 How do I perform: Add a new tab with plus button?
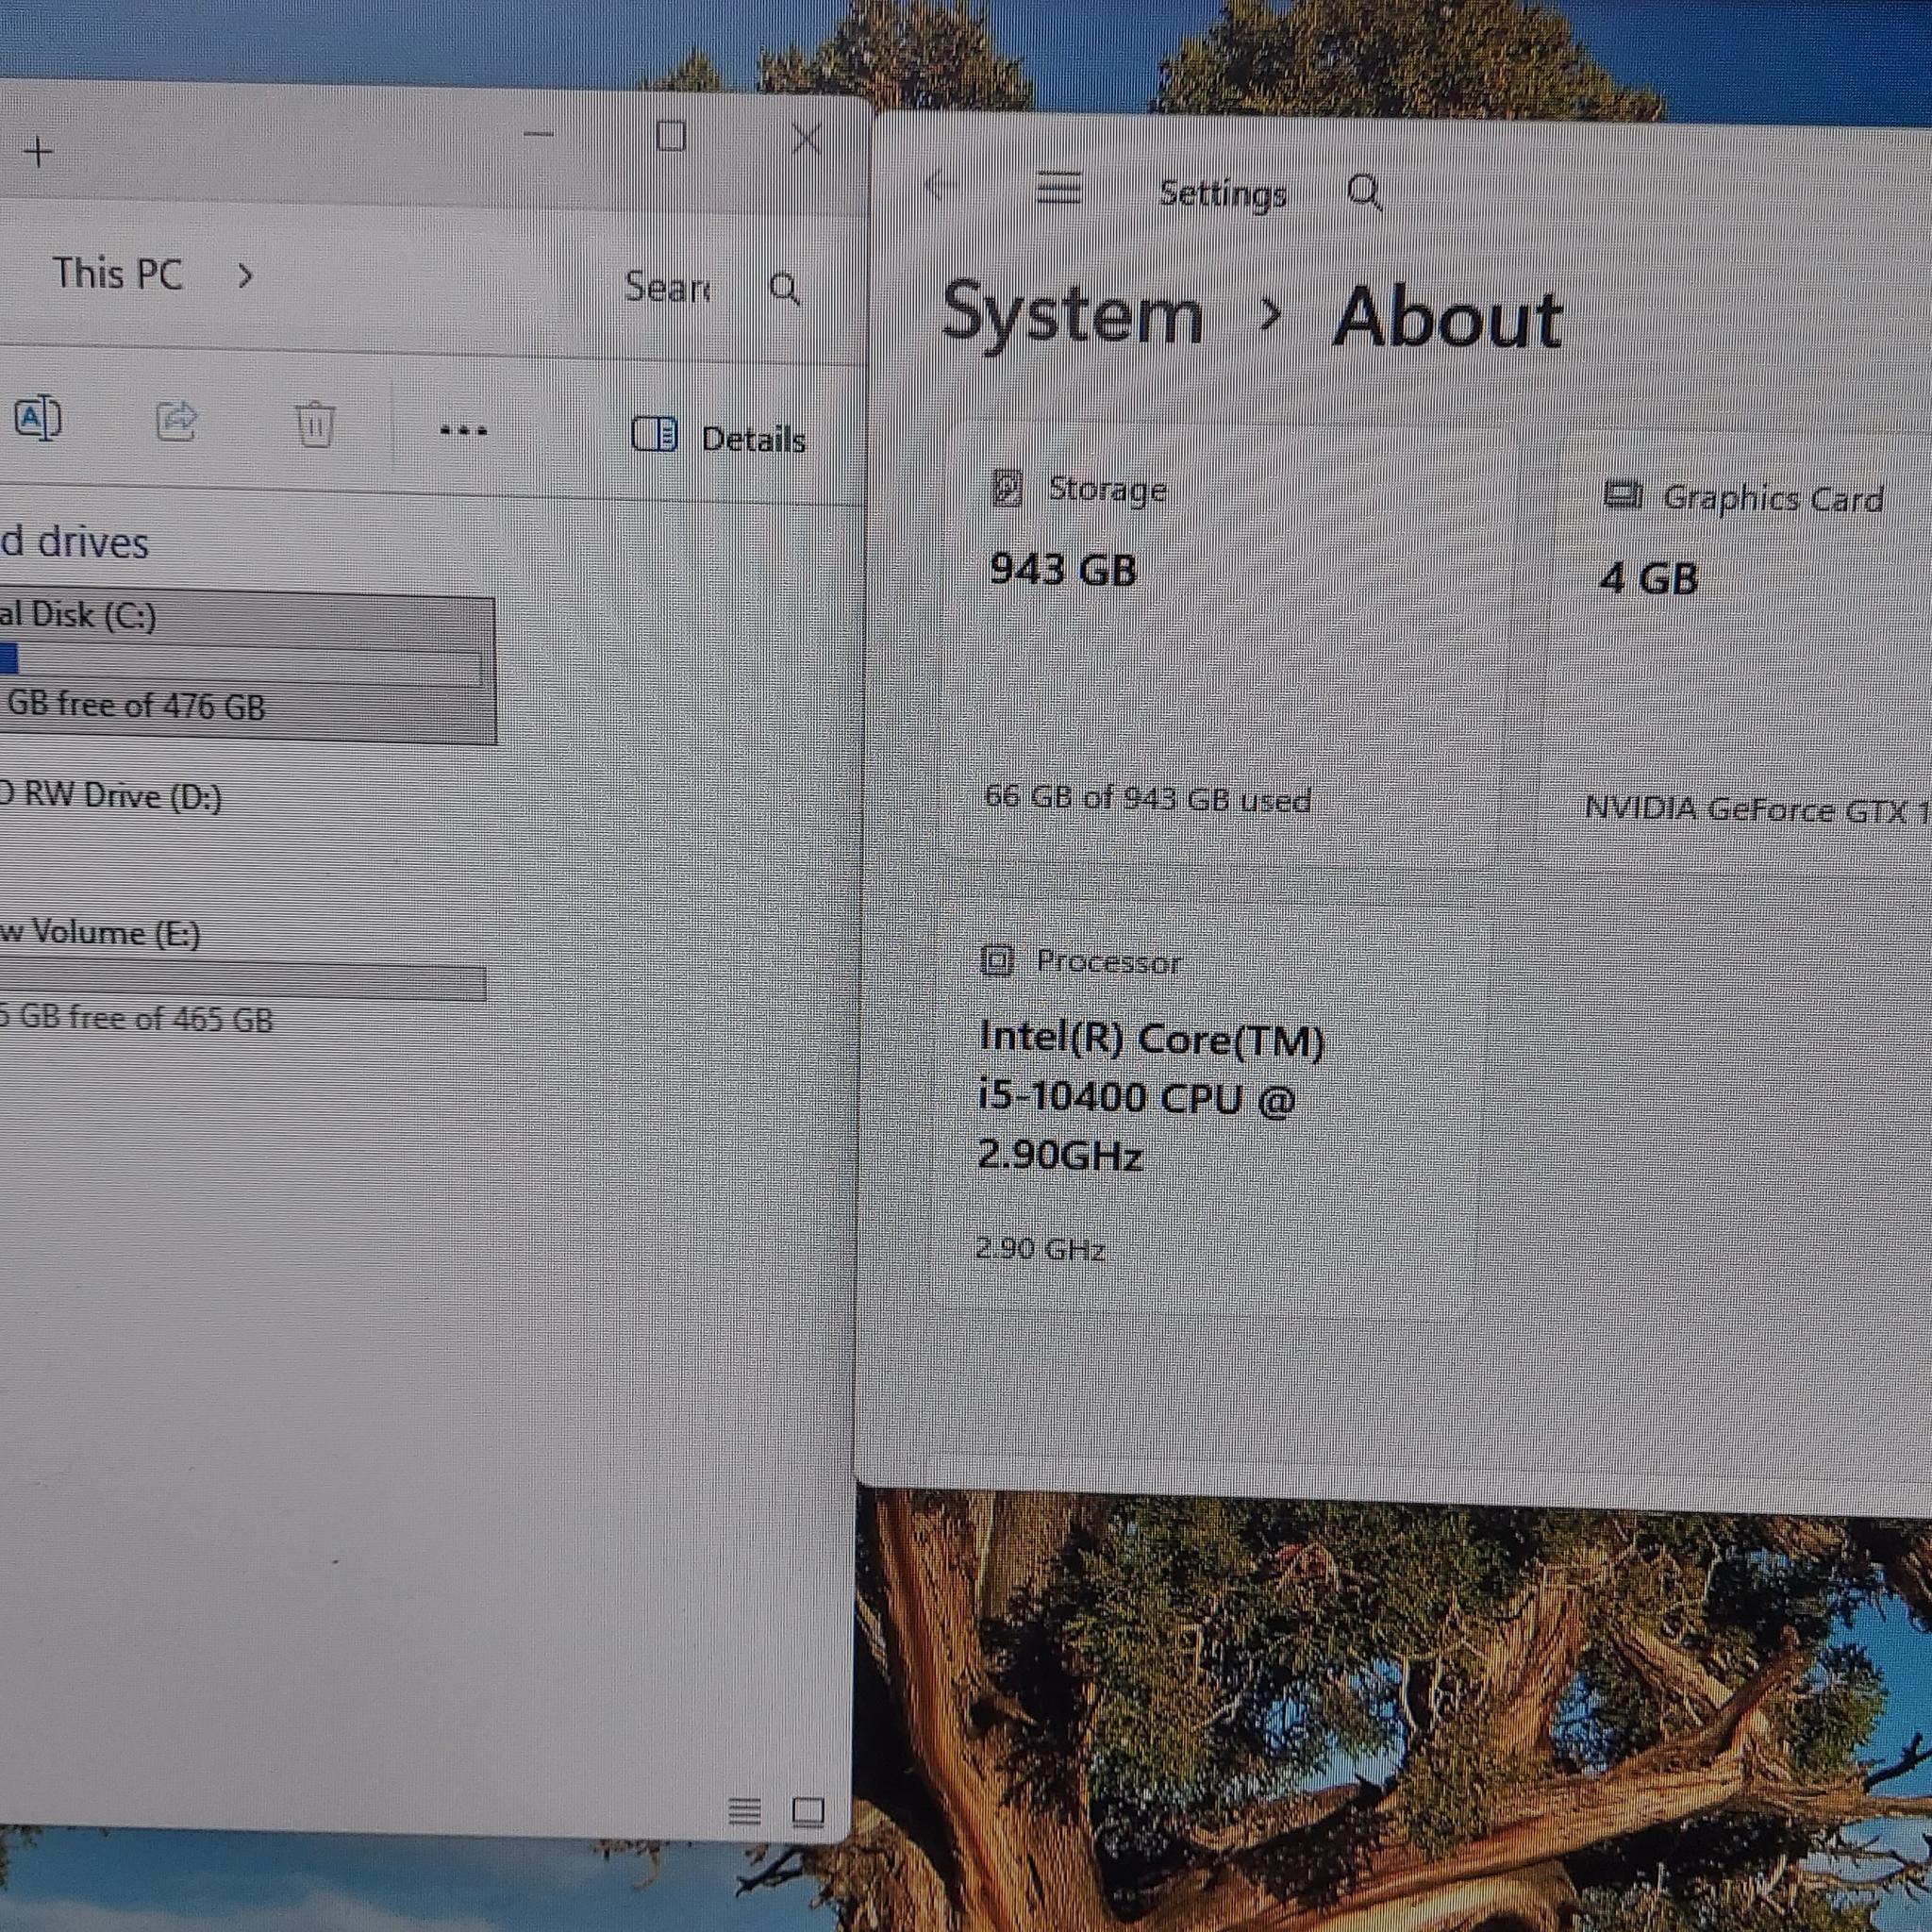[38, 152]
